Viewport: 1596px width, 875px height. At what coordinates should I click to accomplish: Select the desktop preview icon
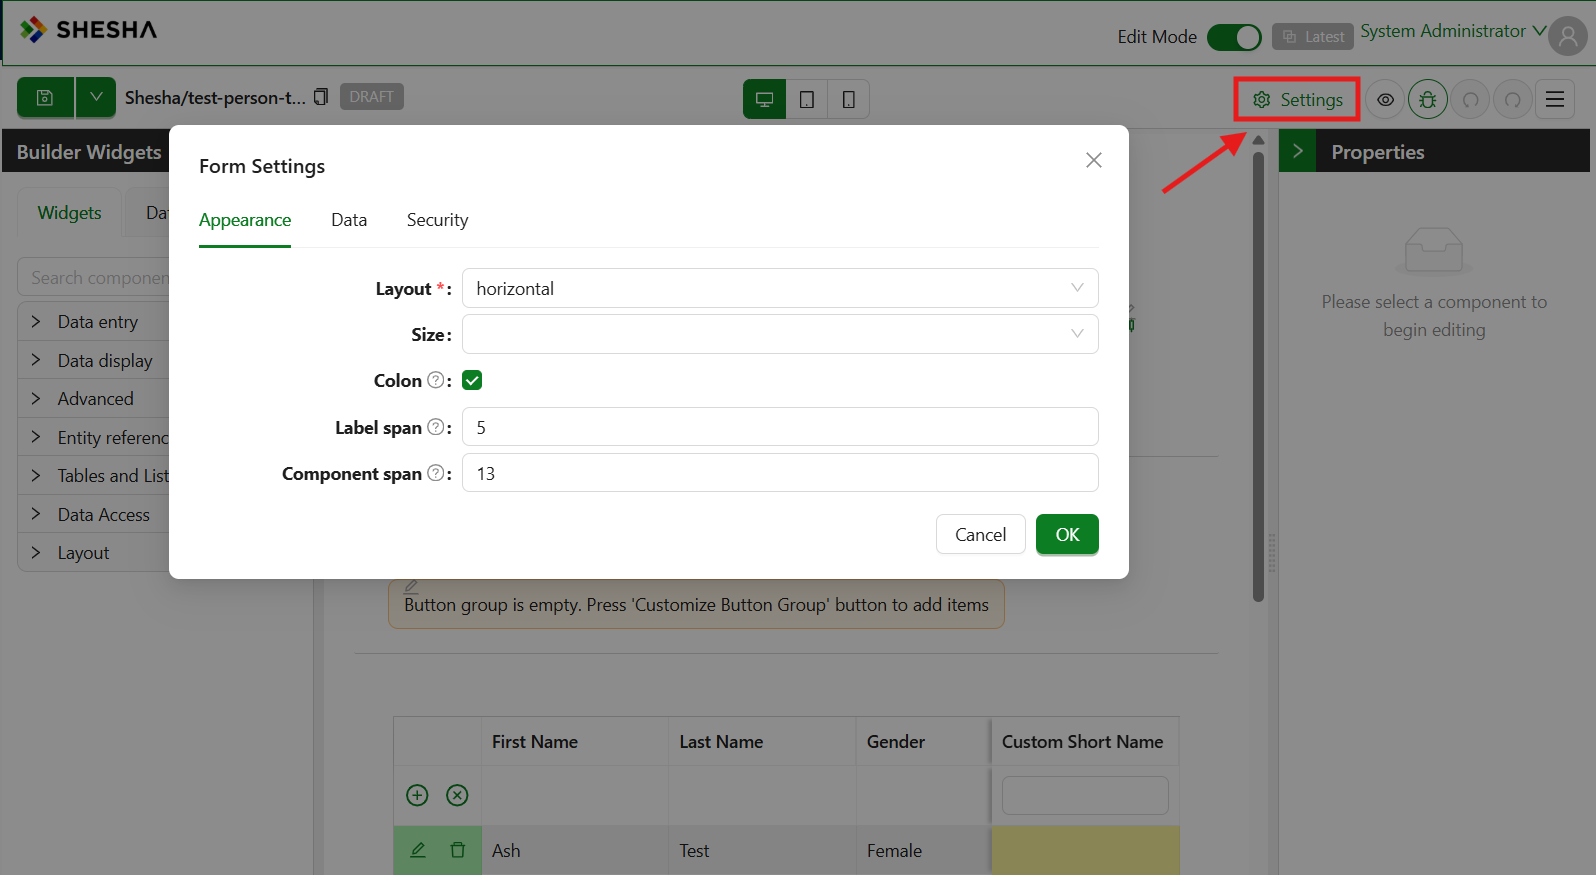click(764, 99)
